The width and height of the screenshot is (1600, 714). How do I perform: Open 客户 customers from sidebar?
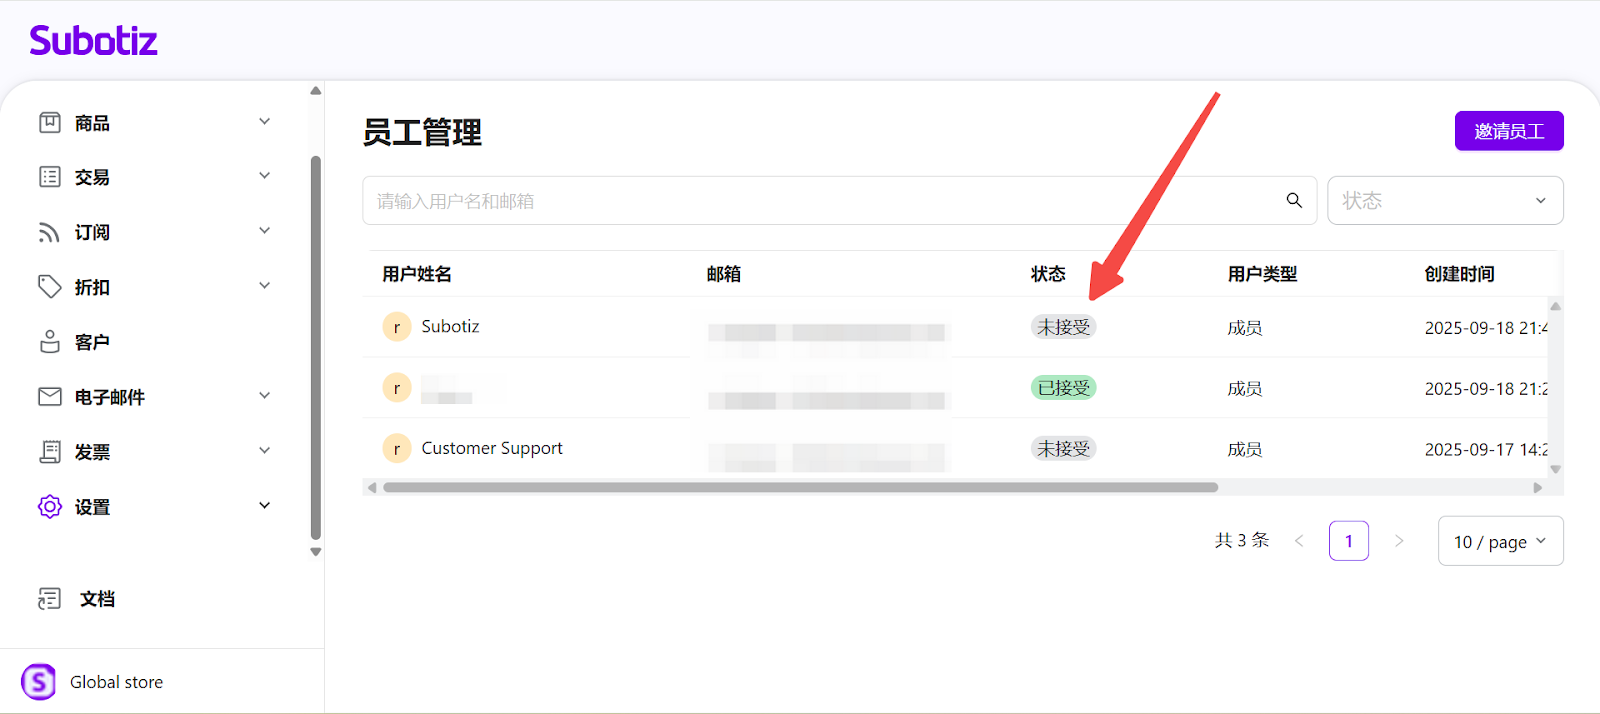point(91,342)
